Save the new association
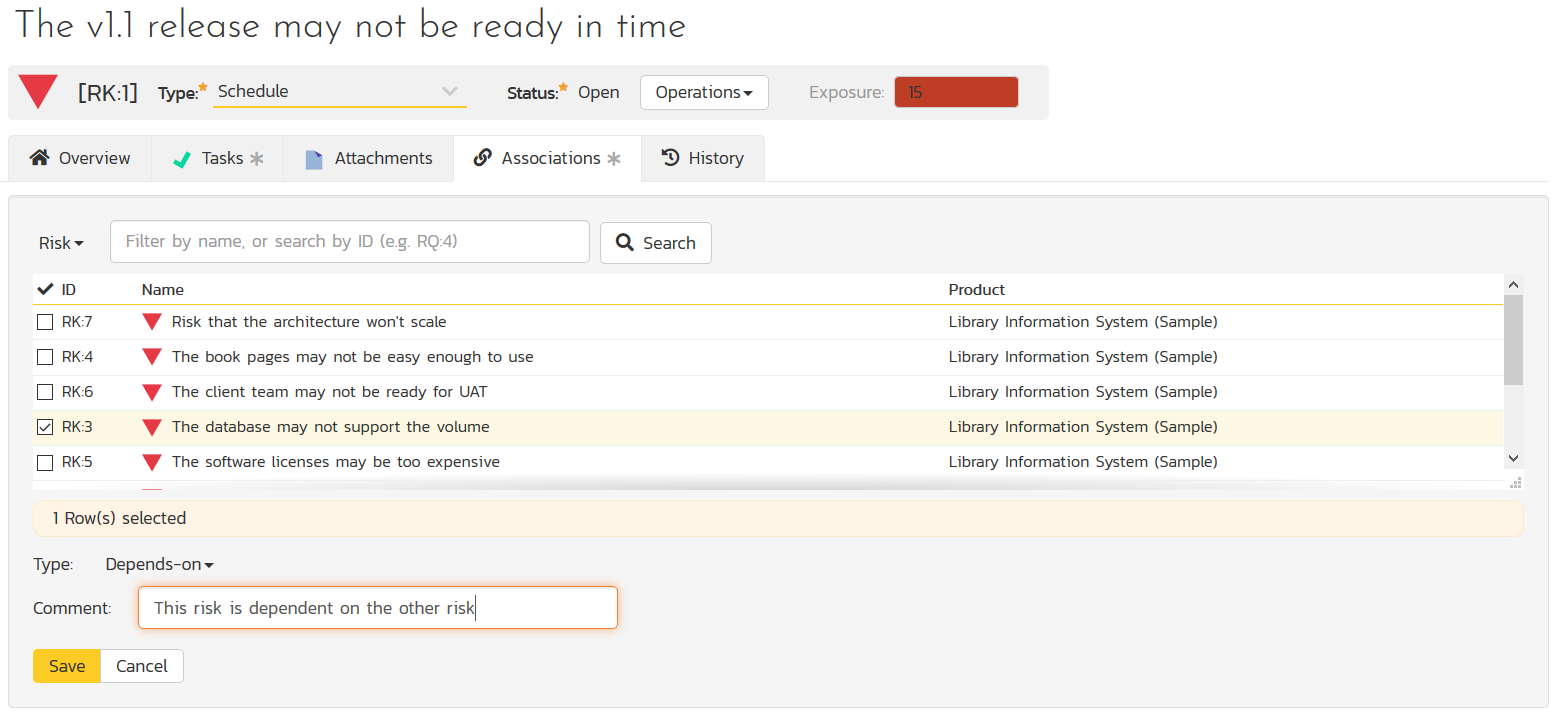Viewport: 1556px width, 719px height. point(67,666)
